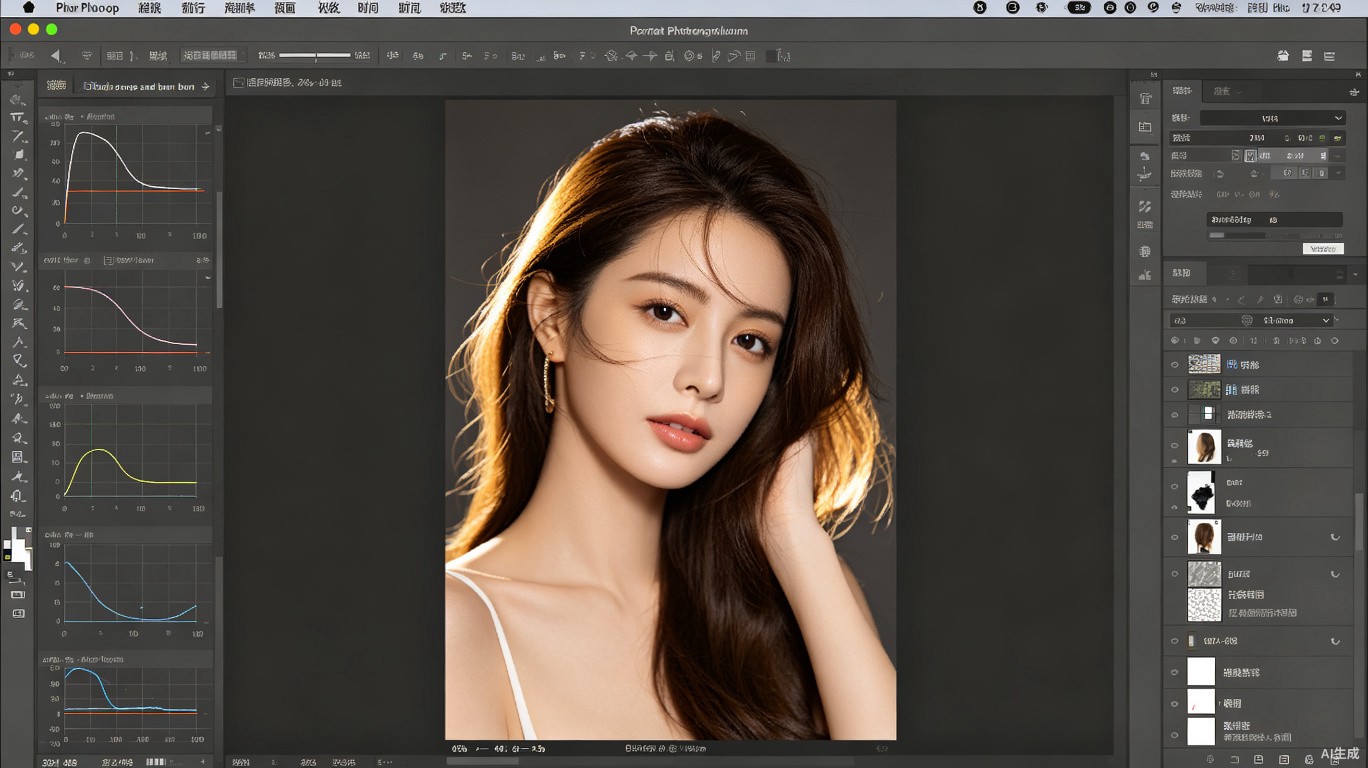Click the link icon on the small group row
The image size is (1368, 768).
coord(1335,641)
